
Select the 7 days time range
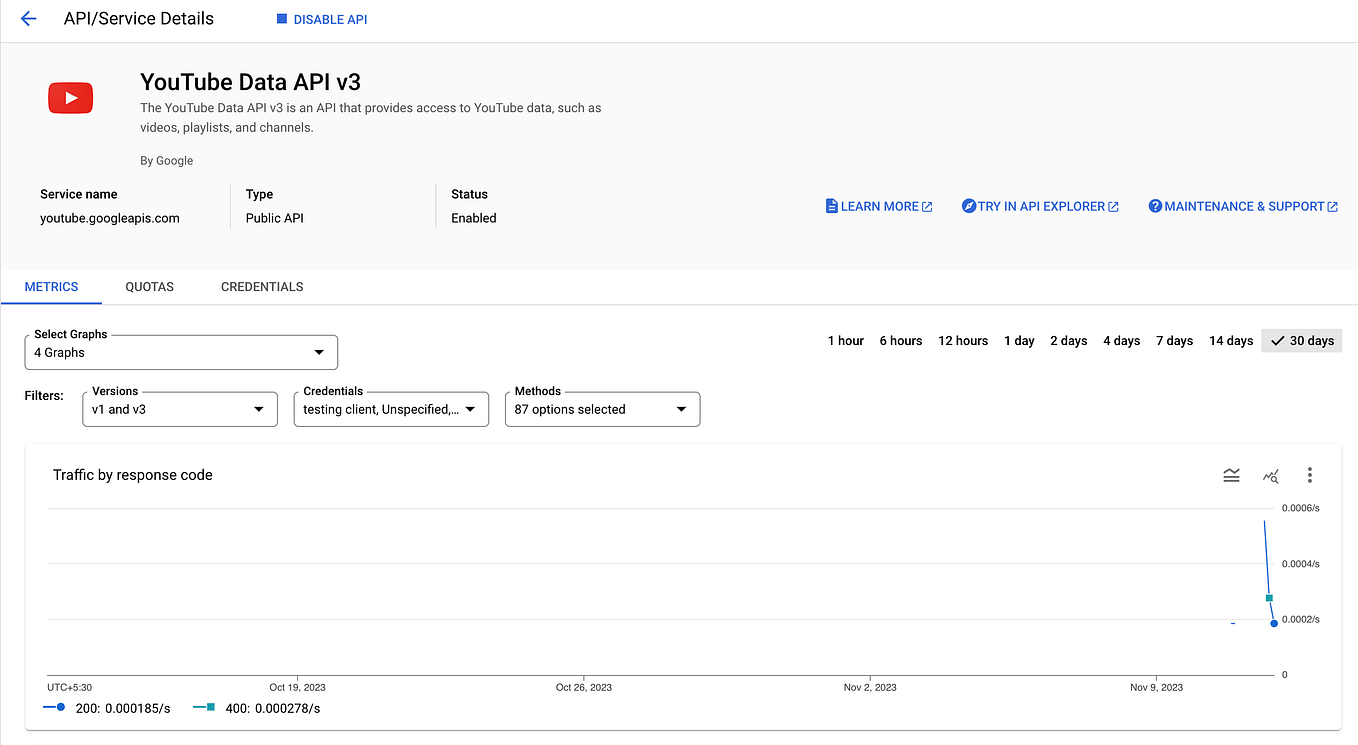point(1174,340)
